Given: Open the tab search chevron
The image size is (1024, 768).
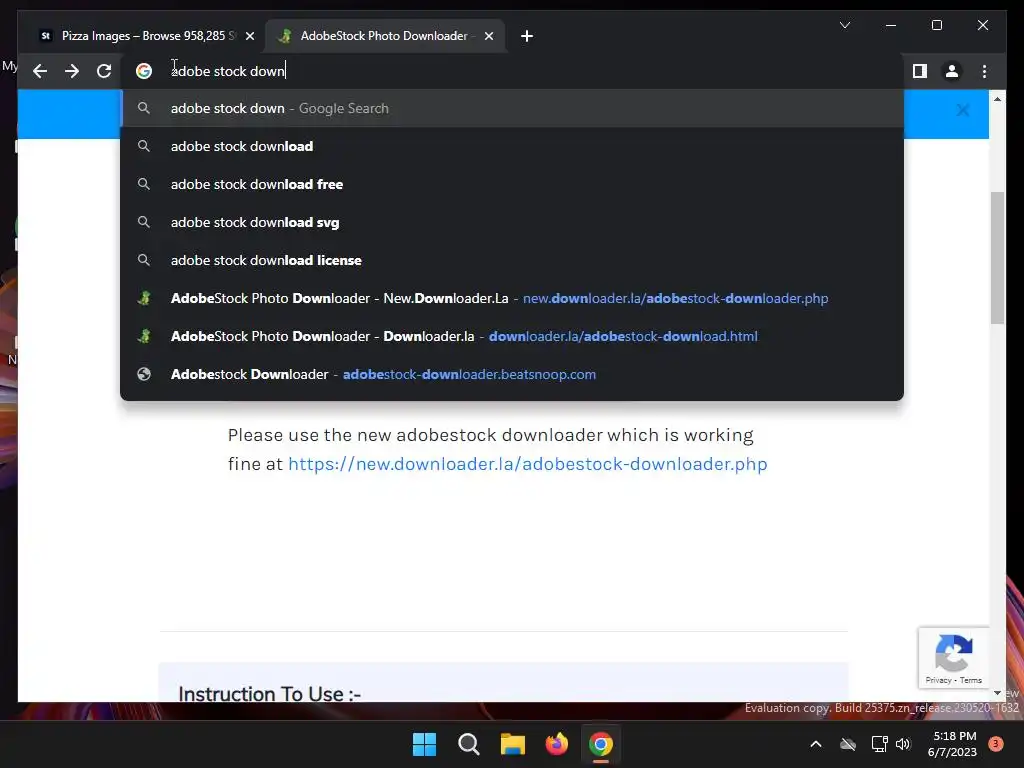Looking at the screenshot, I should pyautogui.click(x=844, y=25).
